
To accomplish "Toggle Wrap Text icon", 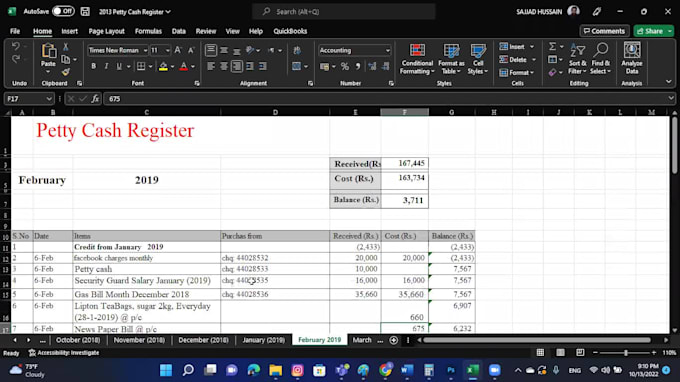I will tap(297, 50).
